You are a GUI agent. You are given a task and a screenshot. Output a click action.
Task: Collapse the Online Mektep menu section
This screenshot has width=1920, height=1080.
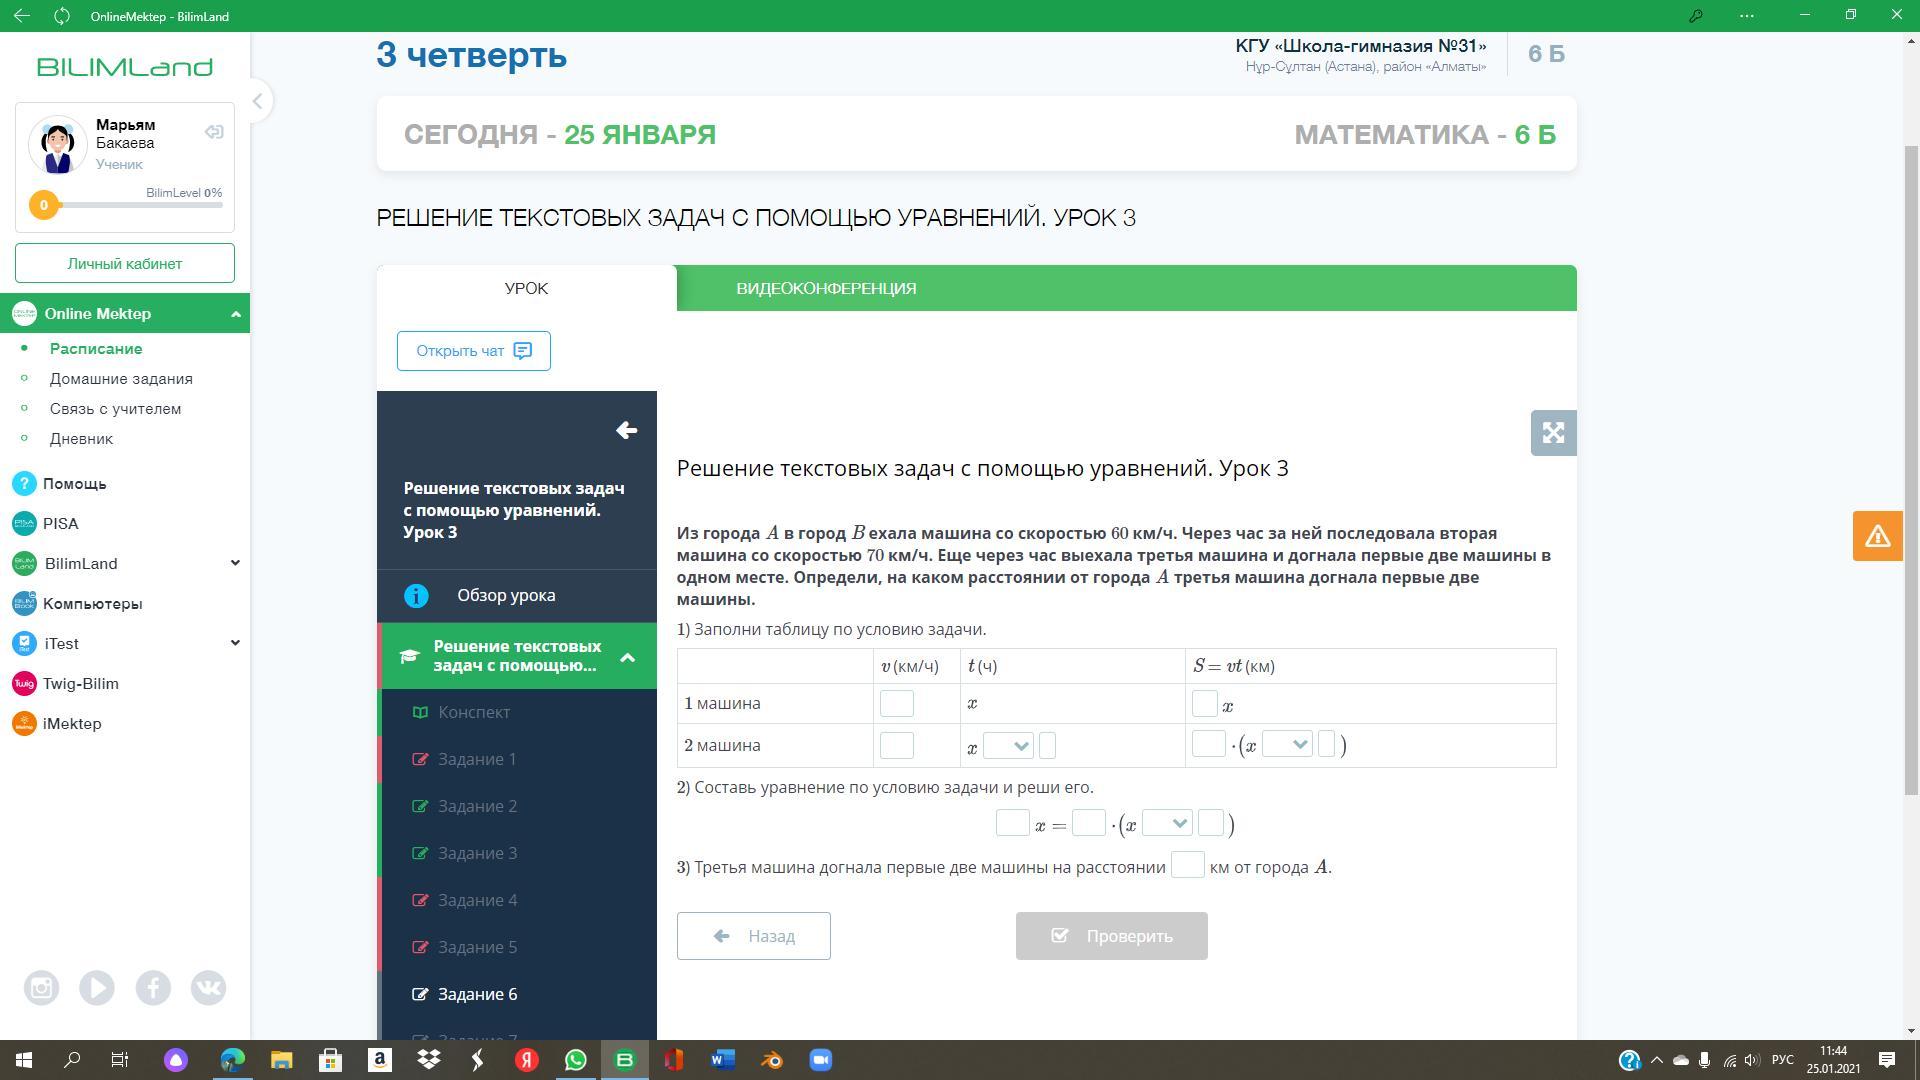(x=235, y=314)
